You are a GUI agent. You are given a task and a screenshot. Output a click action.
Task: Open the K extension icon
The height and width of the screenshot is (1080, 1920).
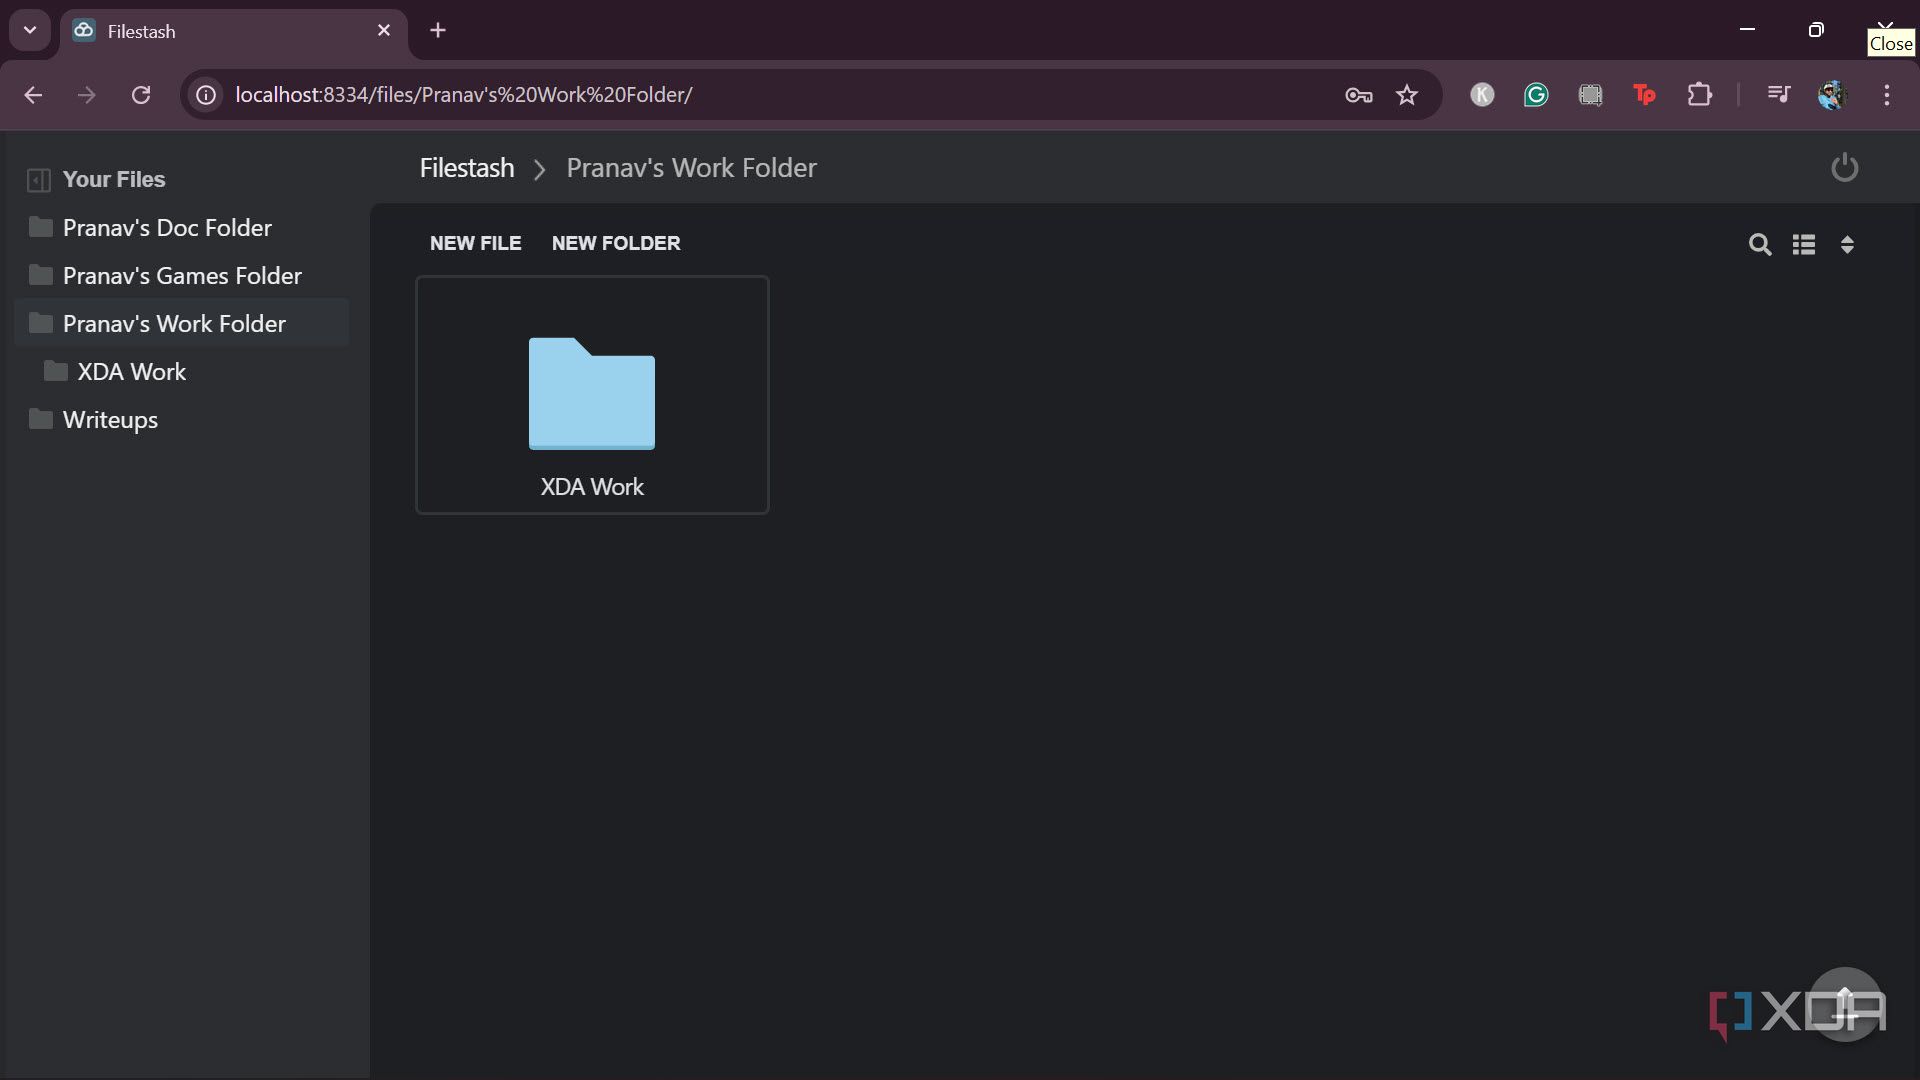pyautogui.click(x=1482, y=95)
